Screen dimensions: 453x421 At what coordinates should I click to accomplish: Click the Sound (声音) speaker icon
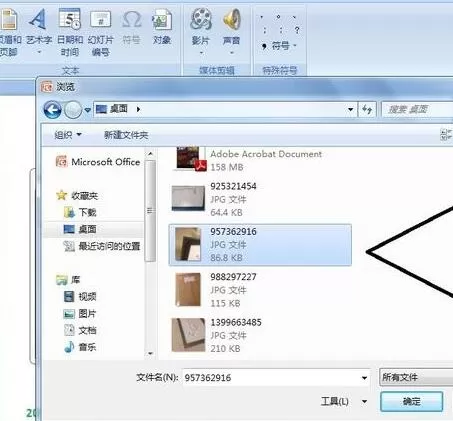pyautogui.click(x=231, y=19)
